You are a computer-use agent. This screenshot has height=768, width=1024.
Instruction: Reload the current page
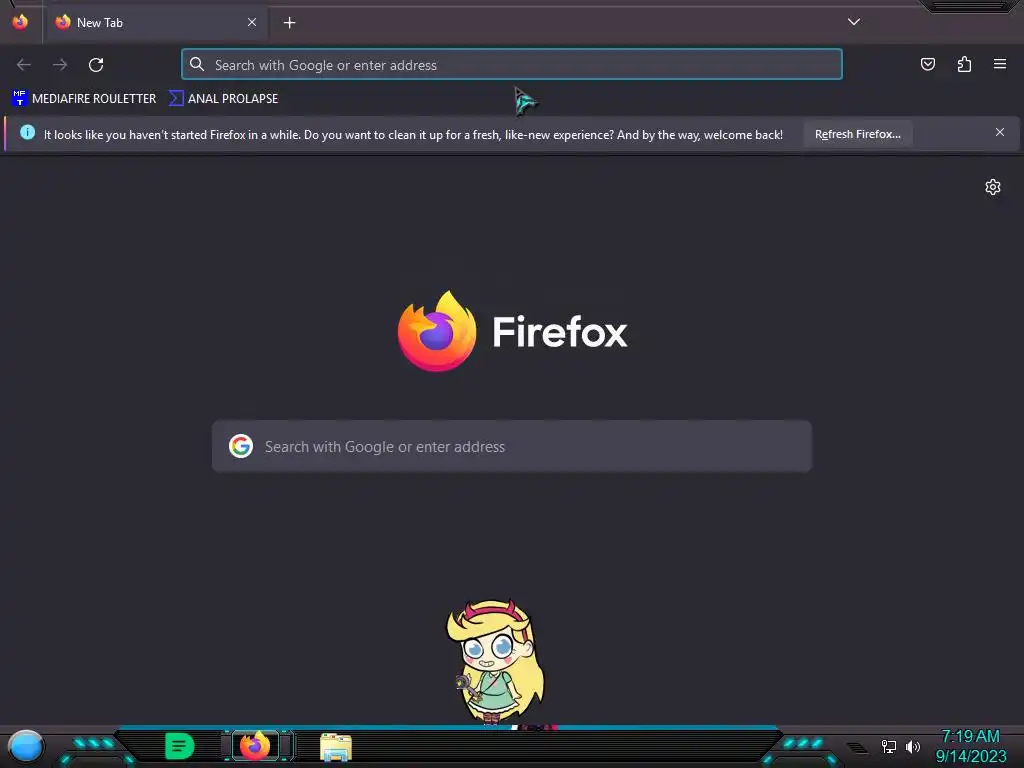[x=96, y=65]
